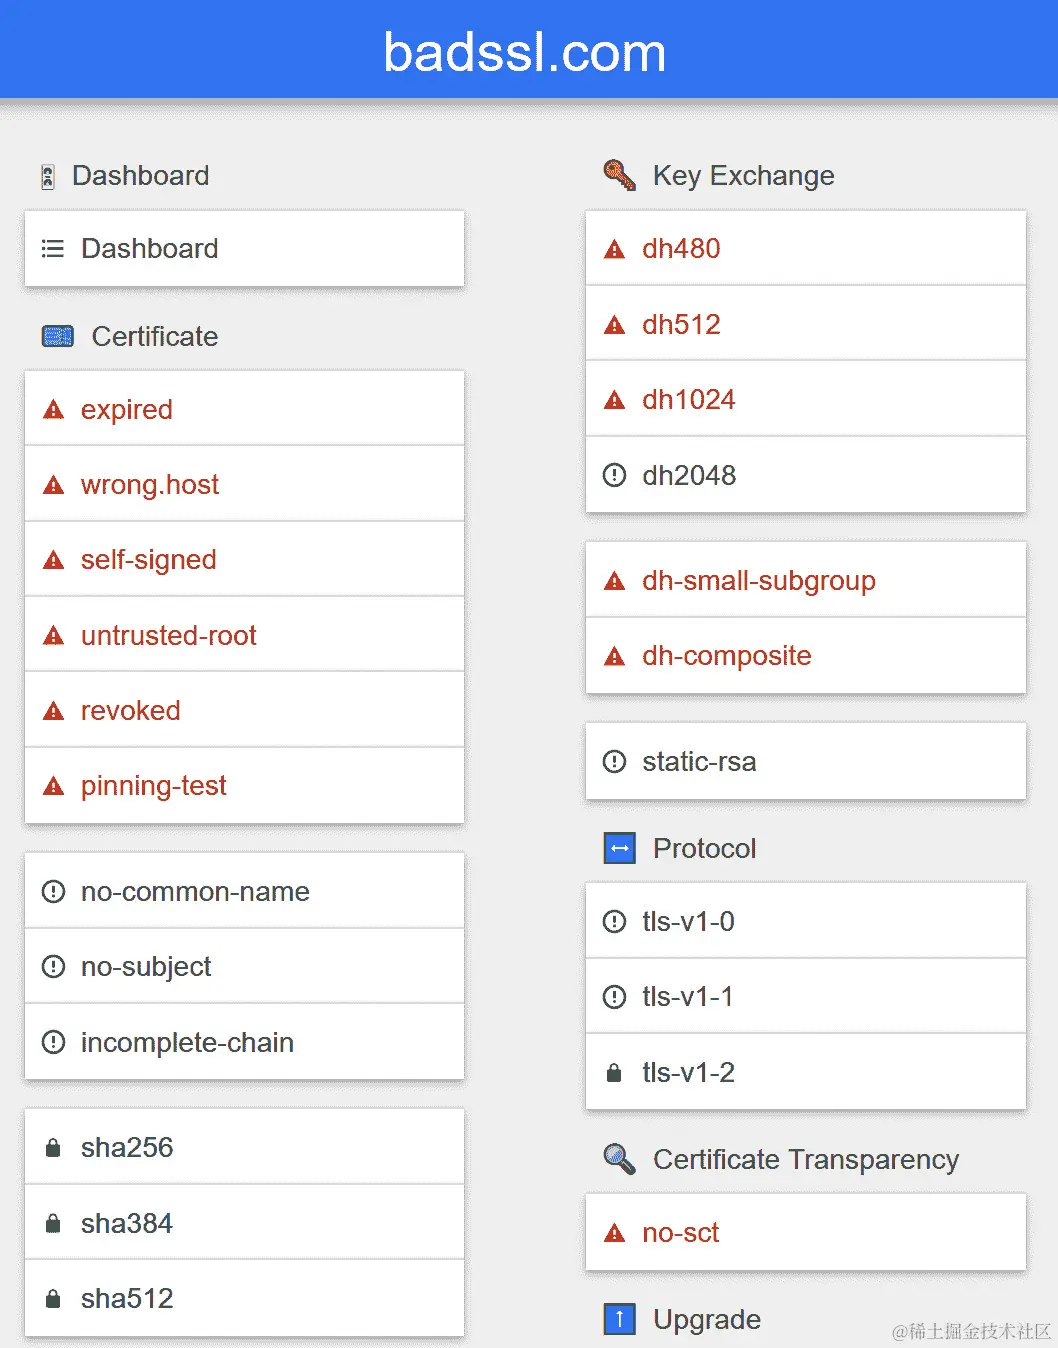Click warning icon beside dh-small-subgroup
1058x1348 pixels.
click(615, 581)
